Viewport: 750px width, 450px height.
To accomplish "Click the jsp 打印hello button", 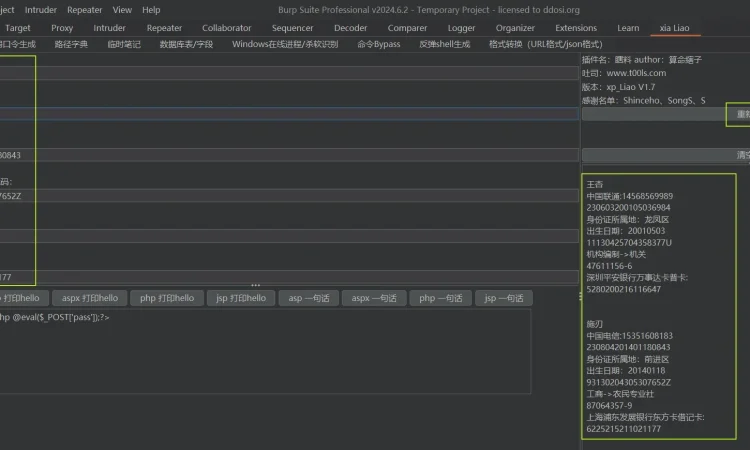I will click(x=241, y=298).
